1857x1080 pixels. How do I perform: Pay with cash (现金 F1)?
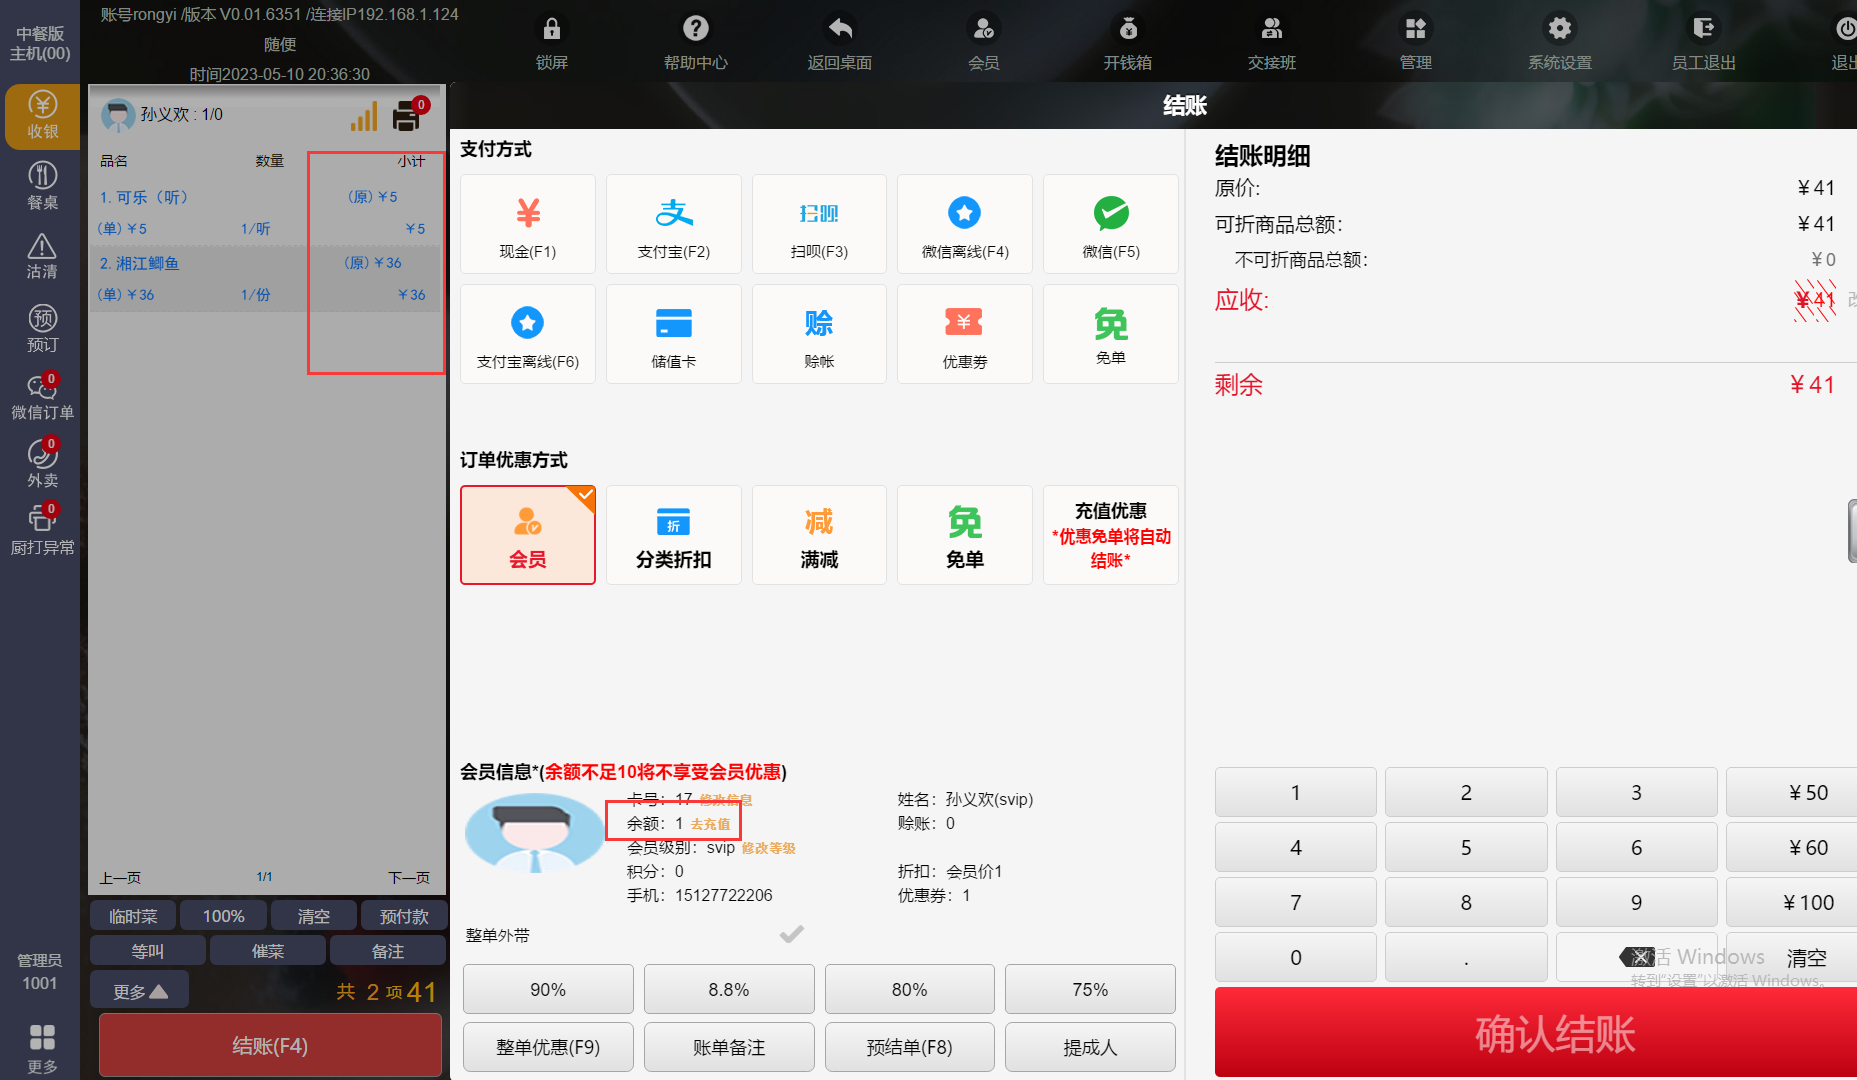pos(527,224)
